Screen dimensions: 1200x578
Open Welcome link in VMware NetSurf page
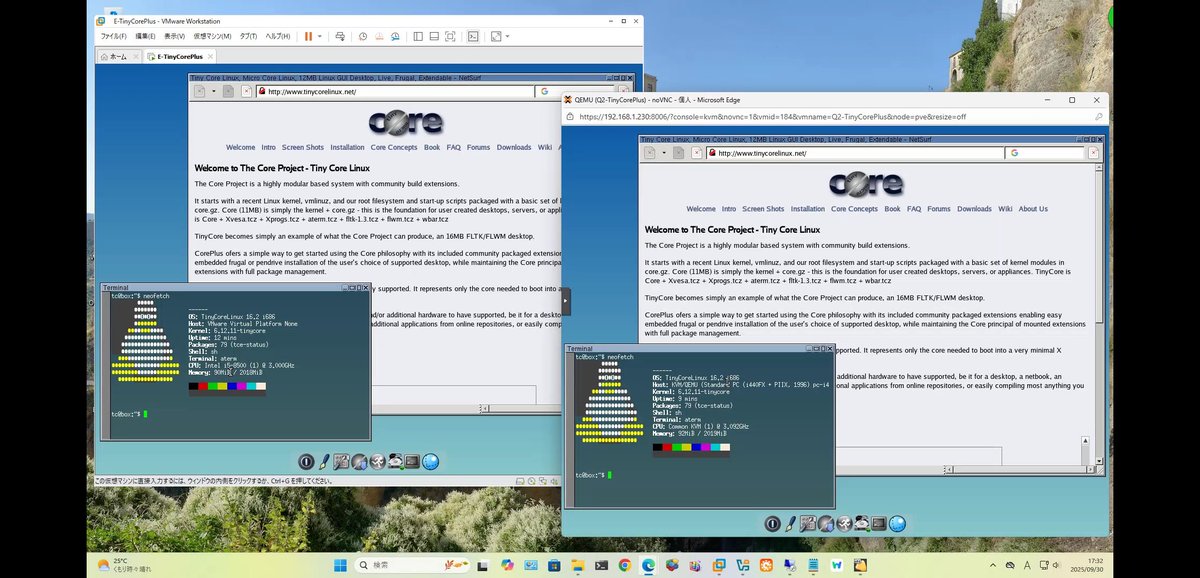240,147
